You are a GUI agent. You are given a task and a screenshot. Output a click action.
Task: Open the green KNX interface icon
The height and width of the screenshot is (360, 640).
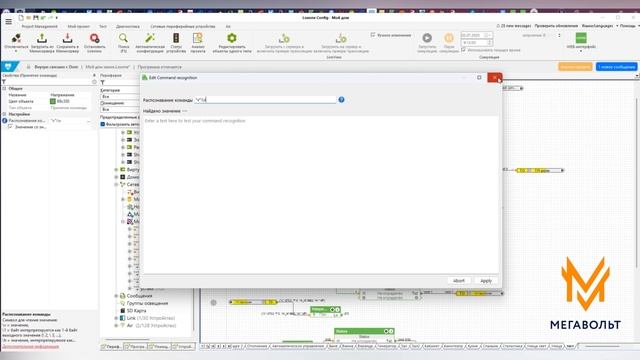(x=581, y=38)
